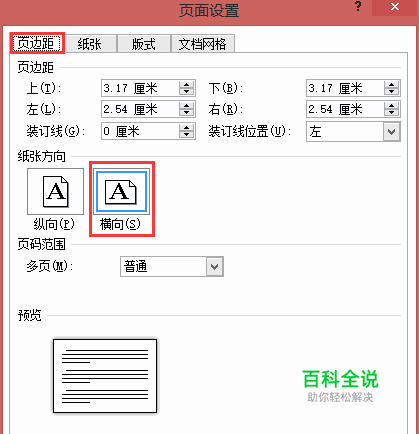Select the 横向 landscape orientation icon
Screen dimensions: 419x434
[121, 191]
